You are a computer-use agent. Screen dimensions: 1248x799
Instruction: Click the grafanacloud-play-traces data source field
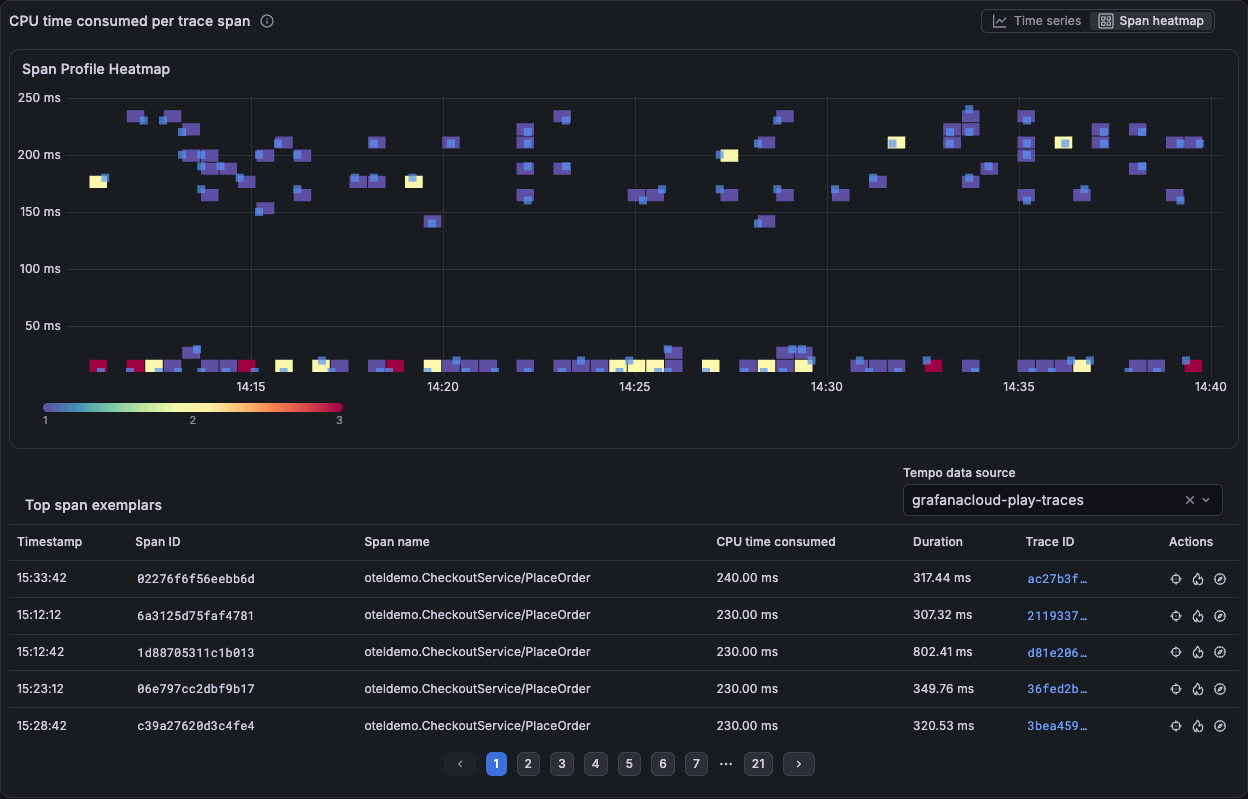[1062, 500]
